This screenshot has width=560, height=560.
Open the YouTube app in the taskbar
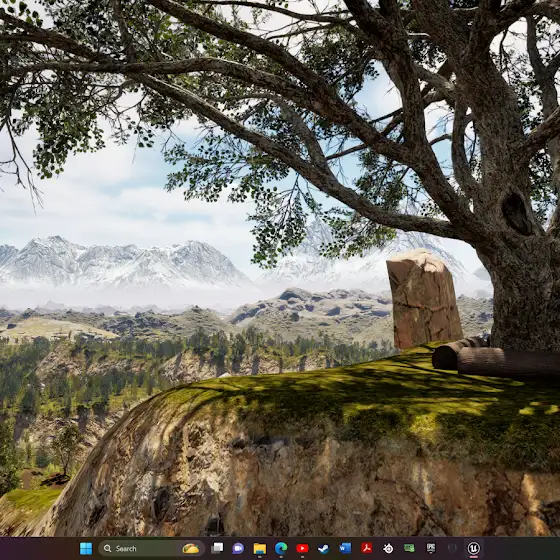pos(302,548)
